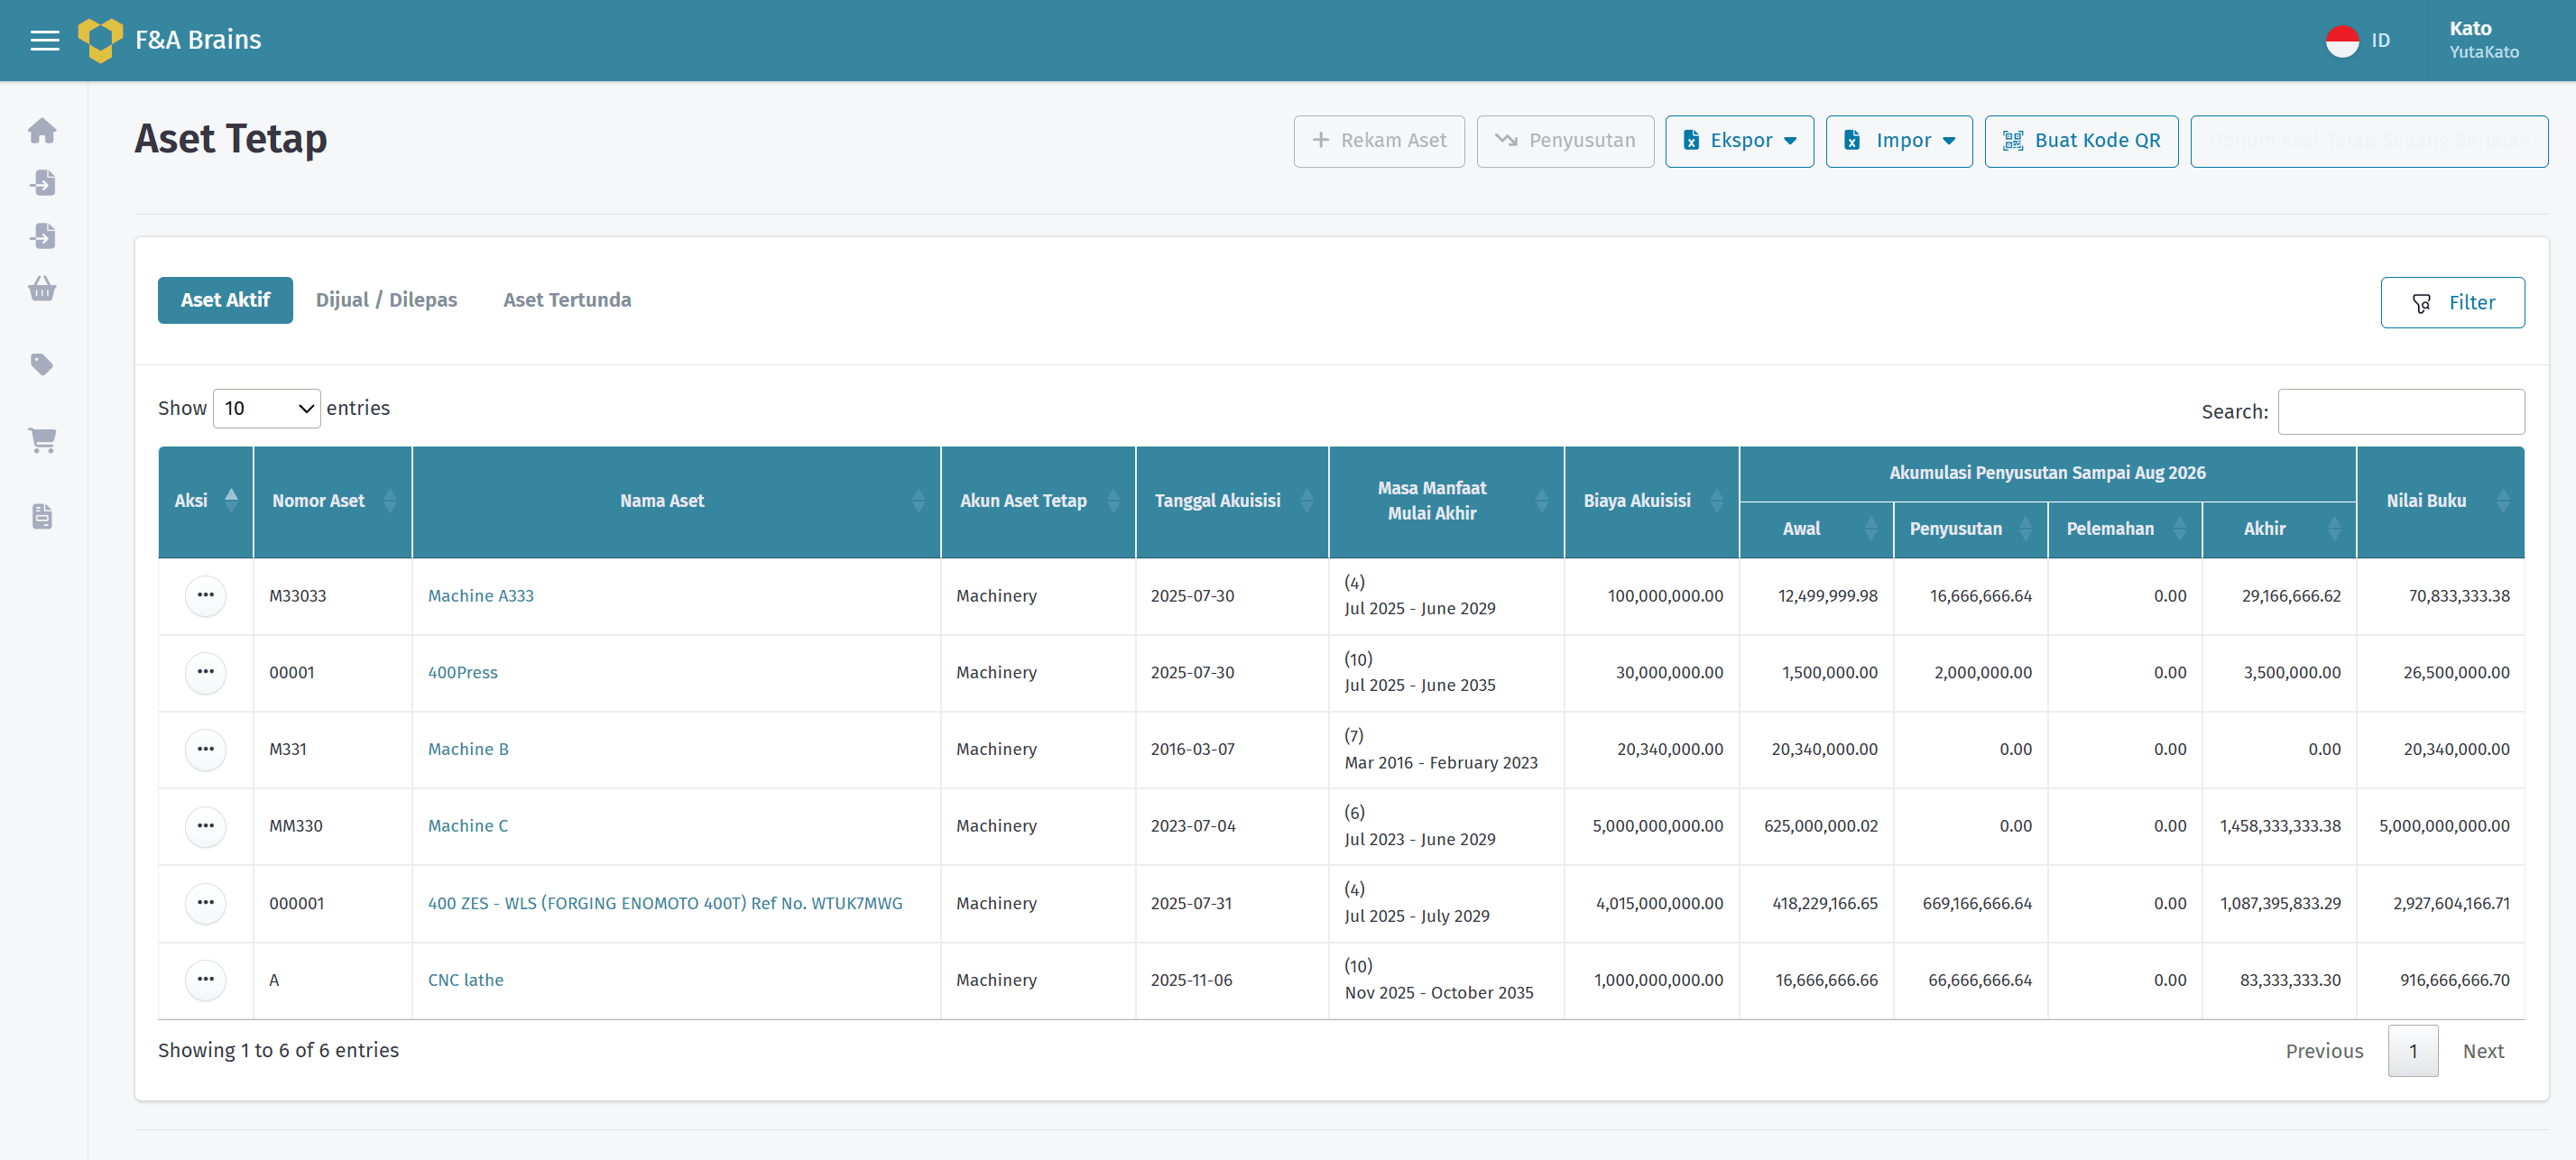This screenshot has height=1160, width=2576.
Task: Click the Indonesian flag language icon
Action: tap(2342, 41)
